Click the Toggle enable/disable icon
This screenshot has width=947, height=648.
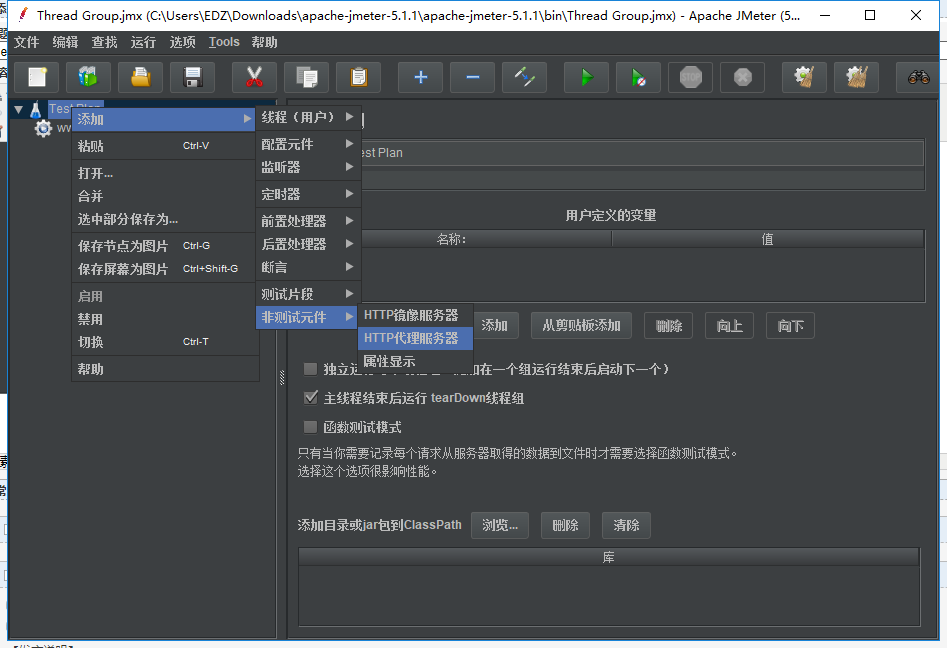tap(525, 77)
